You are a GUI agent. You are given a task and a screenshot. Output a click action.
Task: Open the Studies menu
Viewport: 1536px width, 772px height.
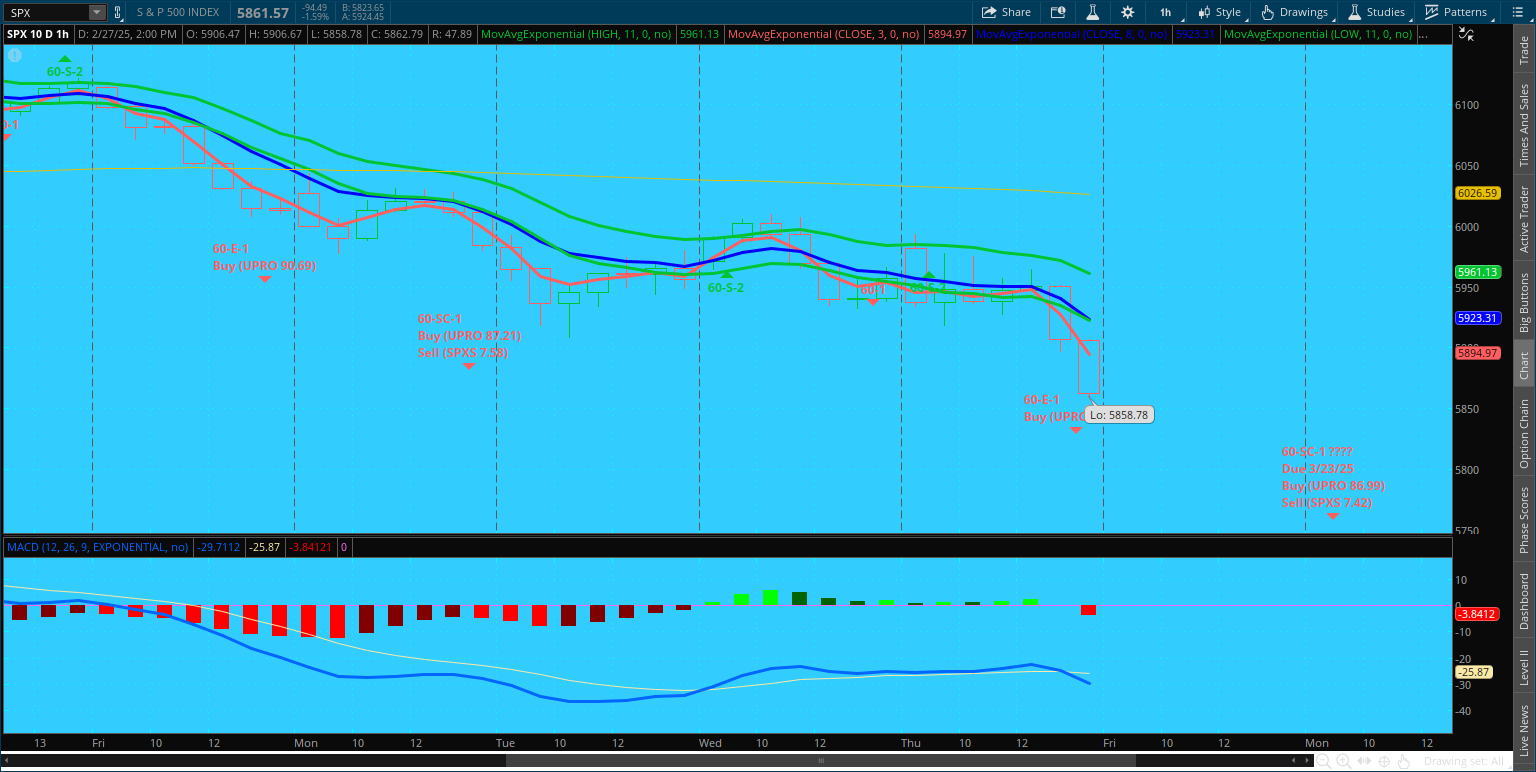[x=1376, y=12]
